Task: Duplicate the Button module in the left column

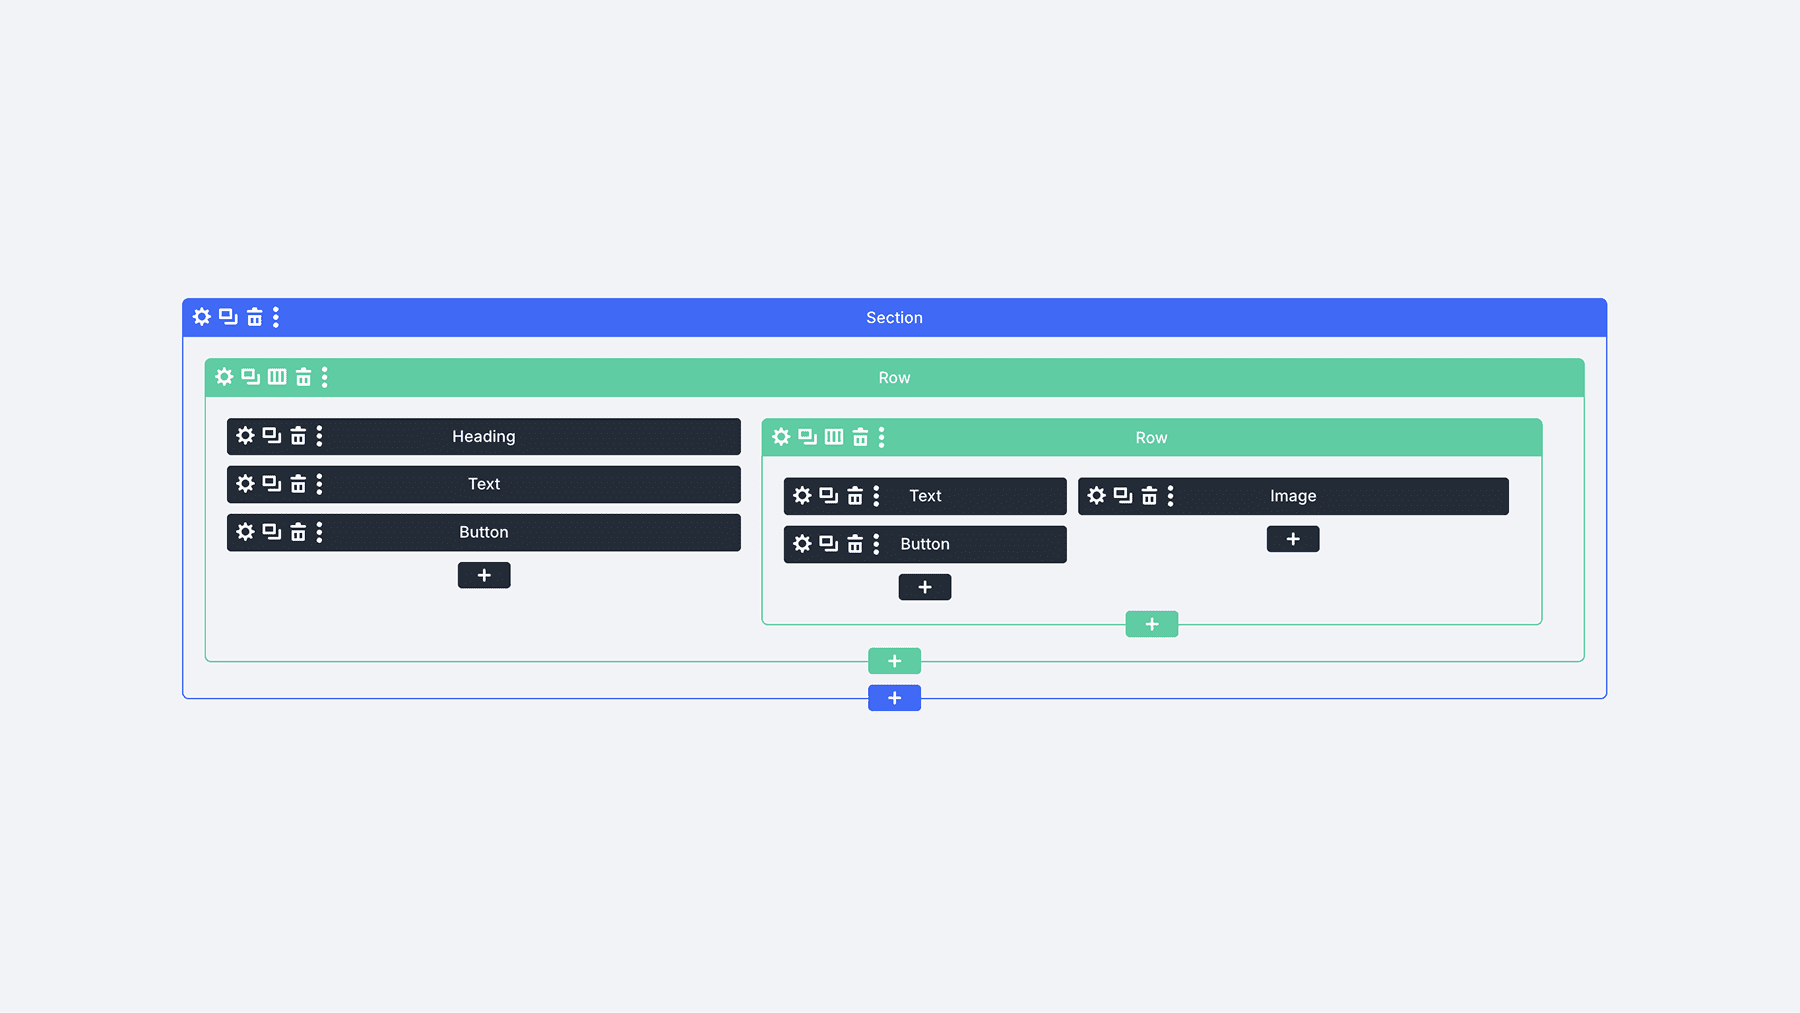Action: (x=271, y=532)
